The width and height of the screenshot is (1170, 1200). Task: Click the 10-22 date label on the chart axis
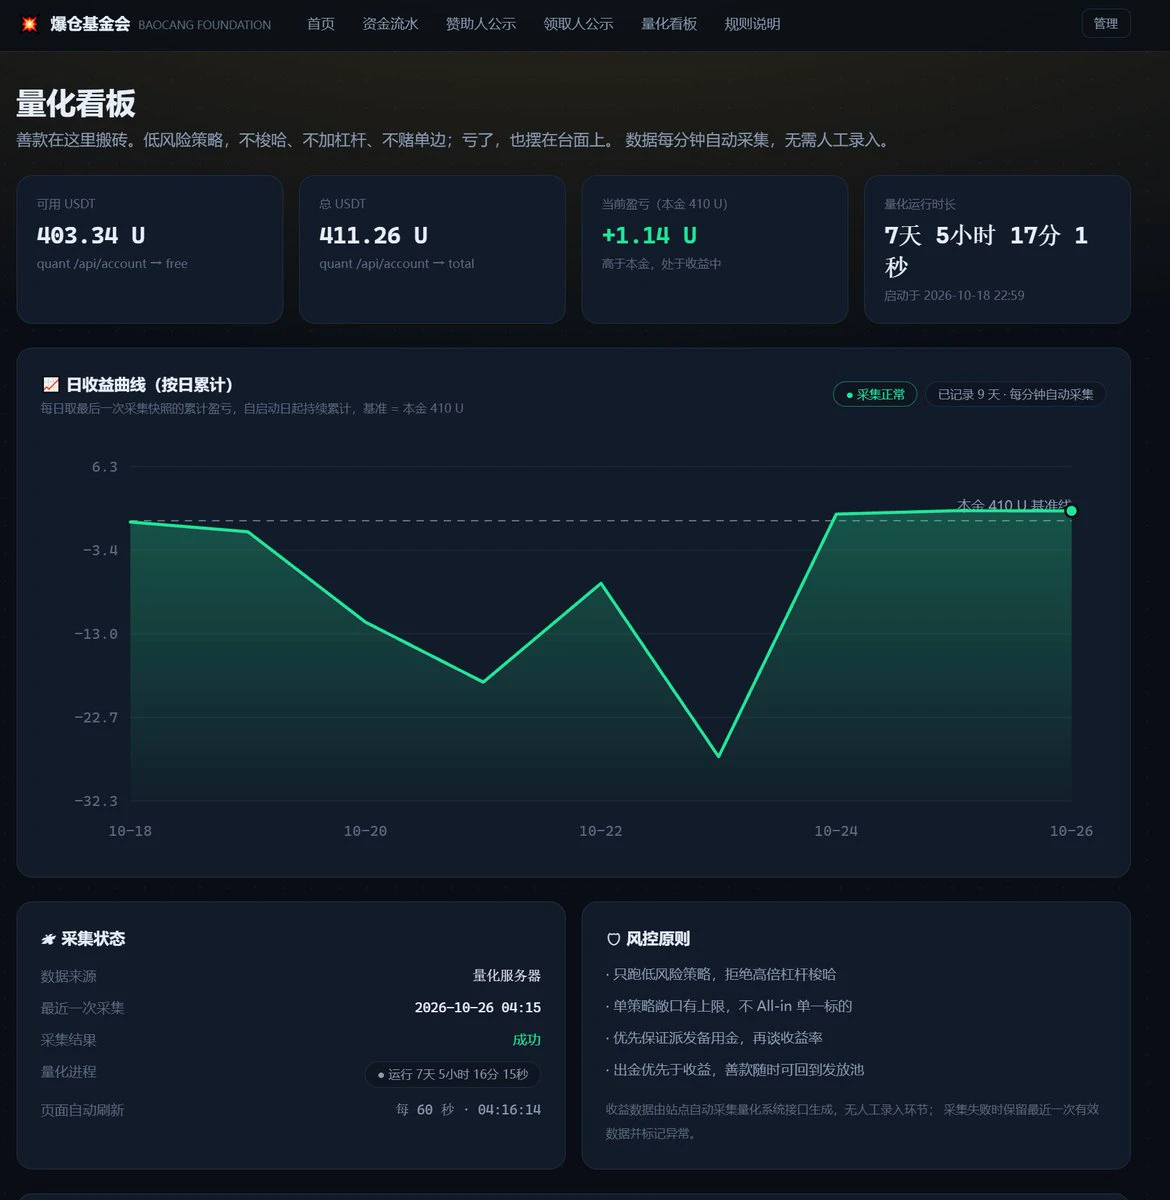(x=601, y=831)
